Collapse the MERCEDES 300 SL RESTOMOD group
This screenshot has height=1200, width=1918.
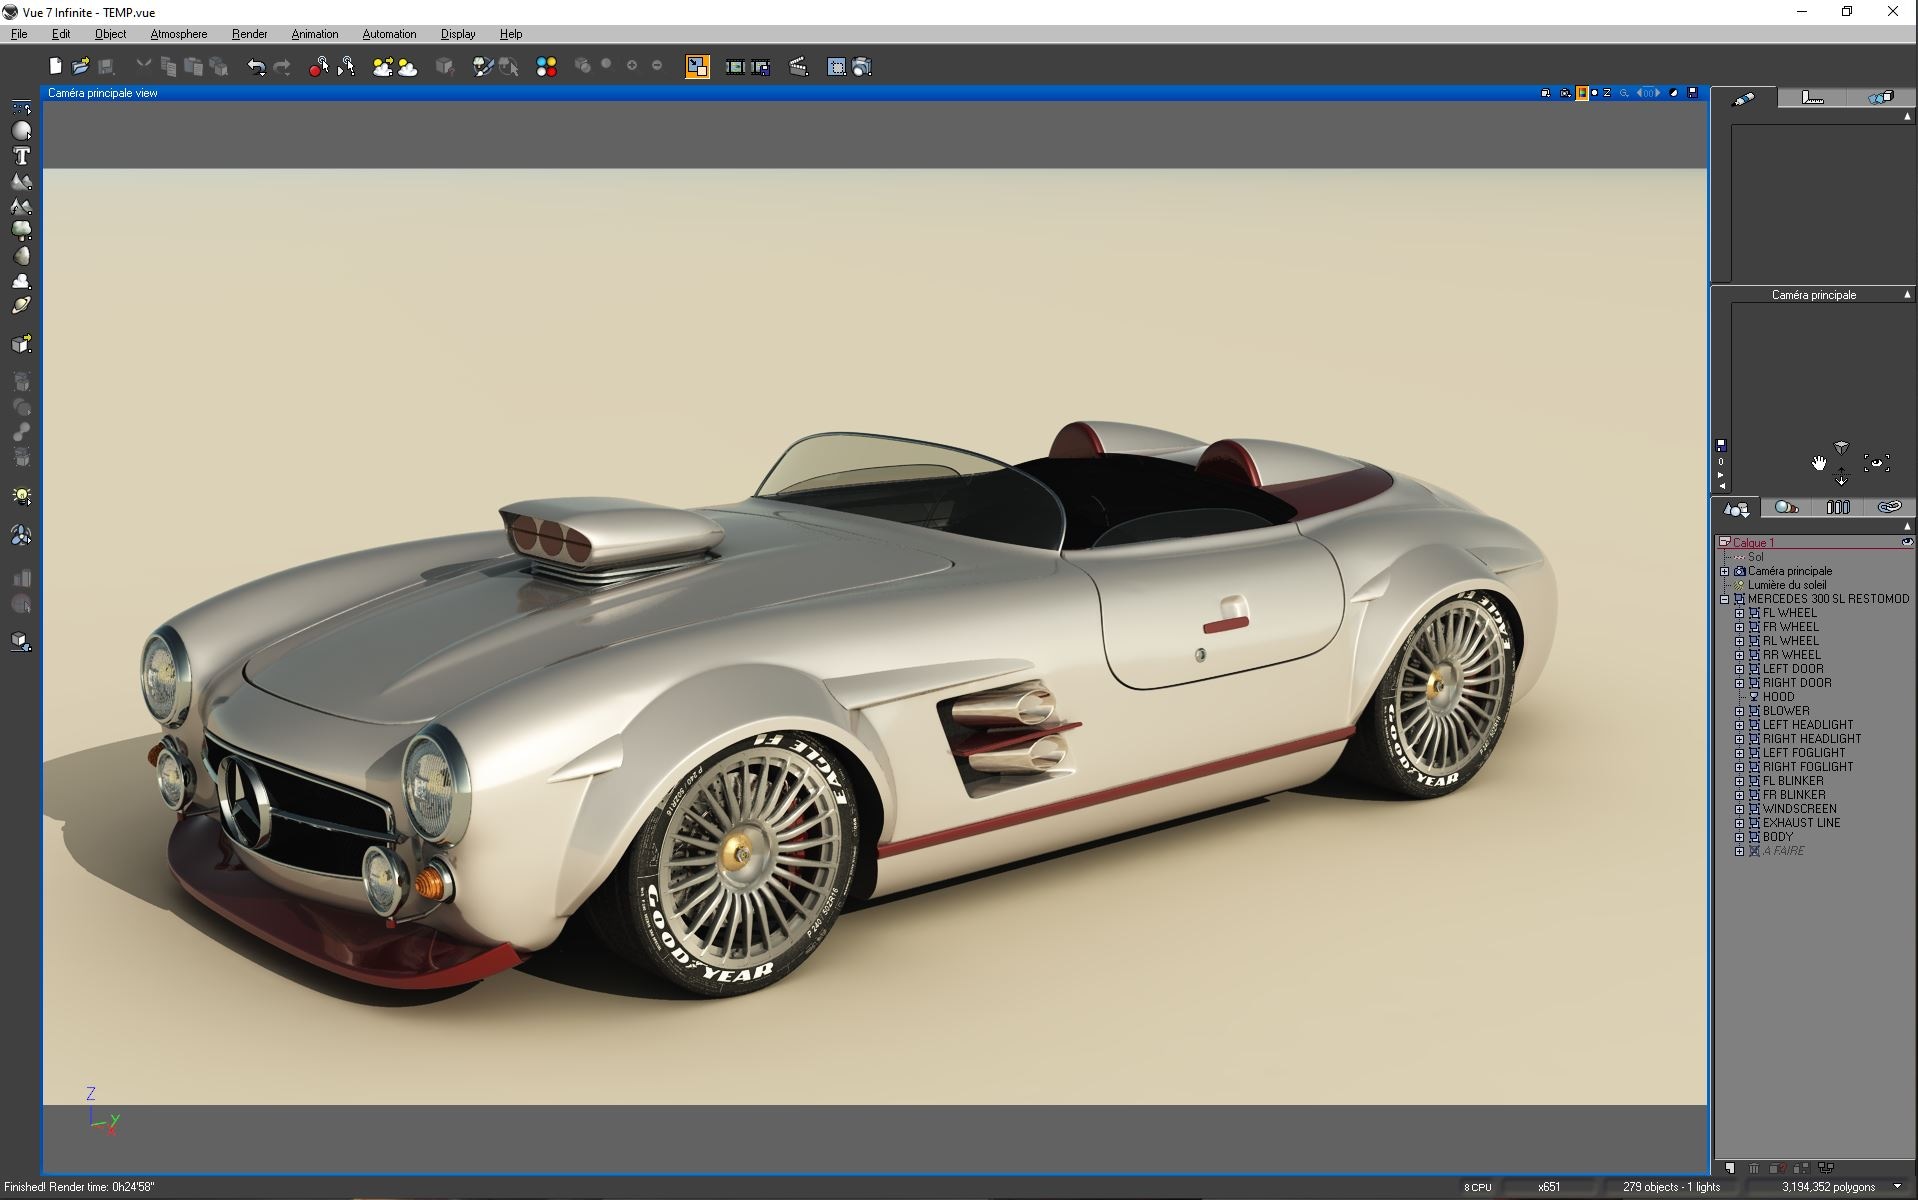click(x=1724, y=600)
